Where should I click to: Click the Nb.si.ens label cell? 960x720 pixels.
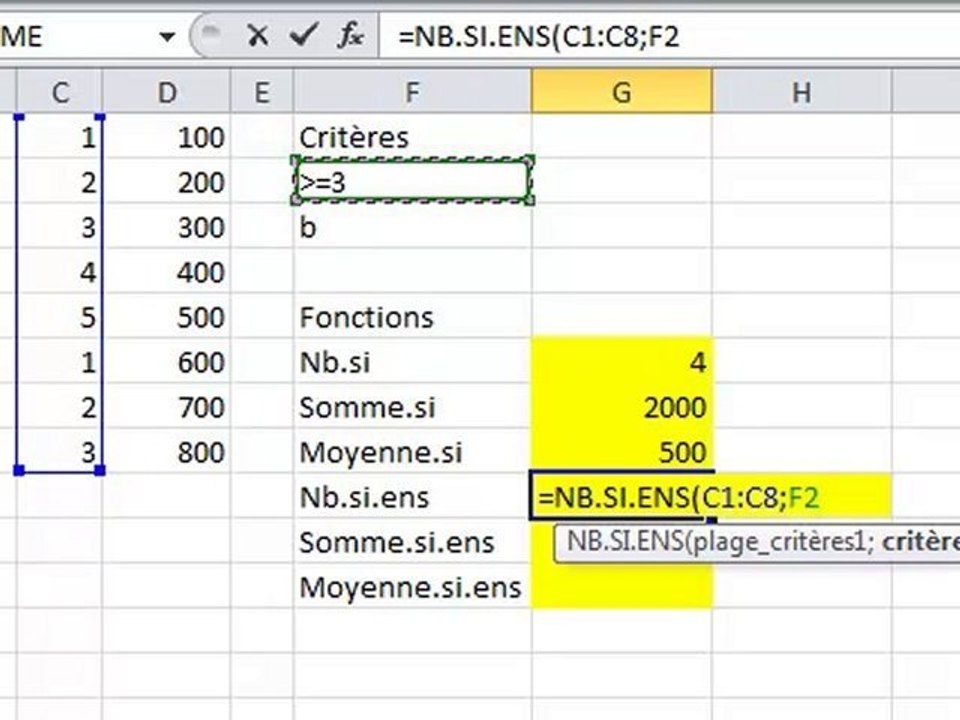413,497
